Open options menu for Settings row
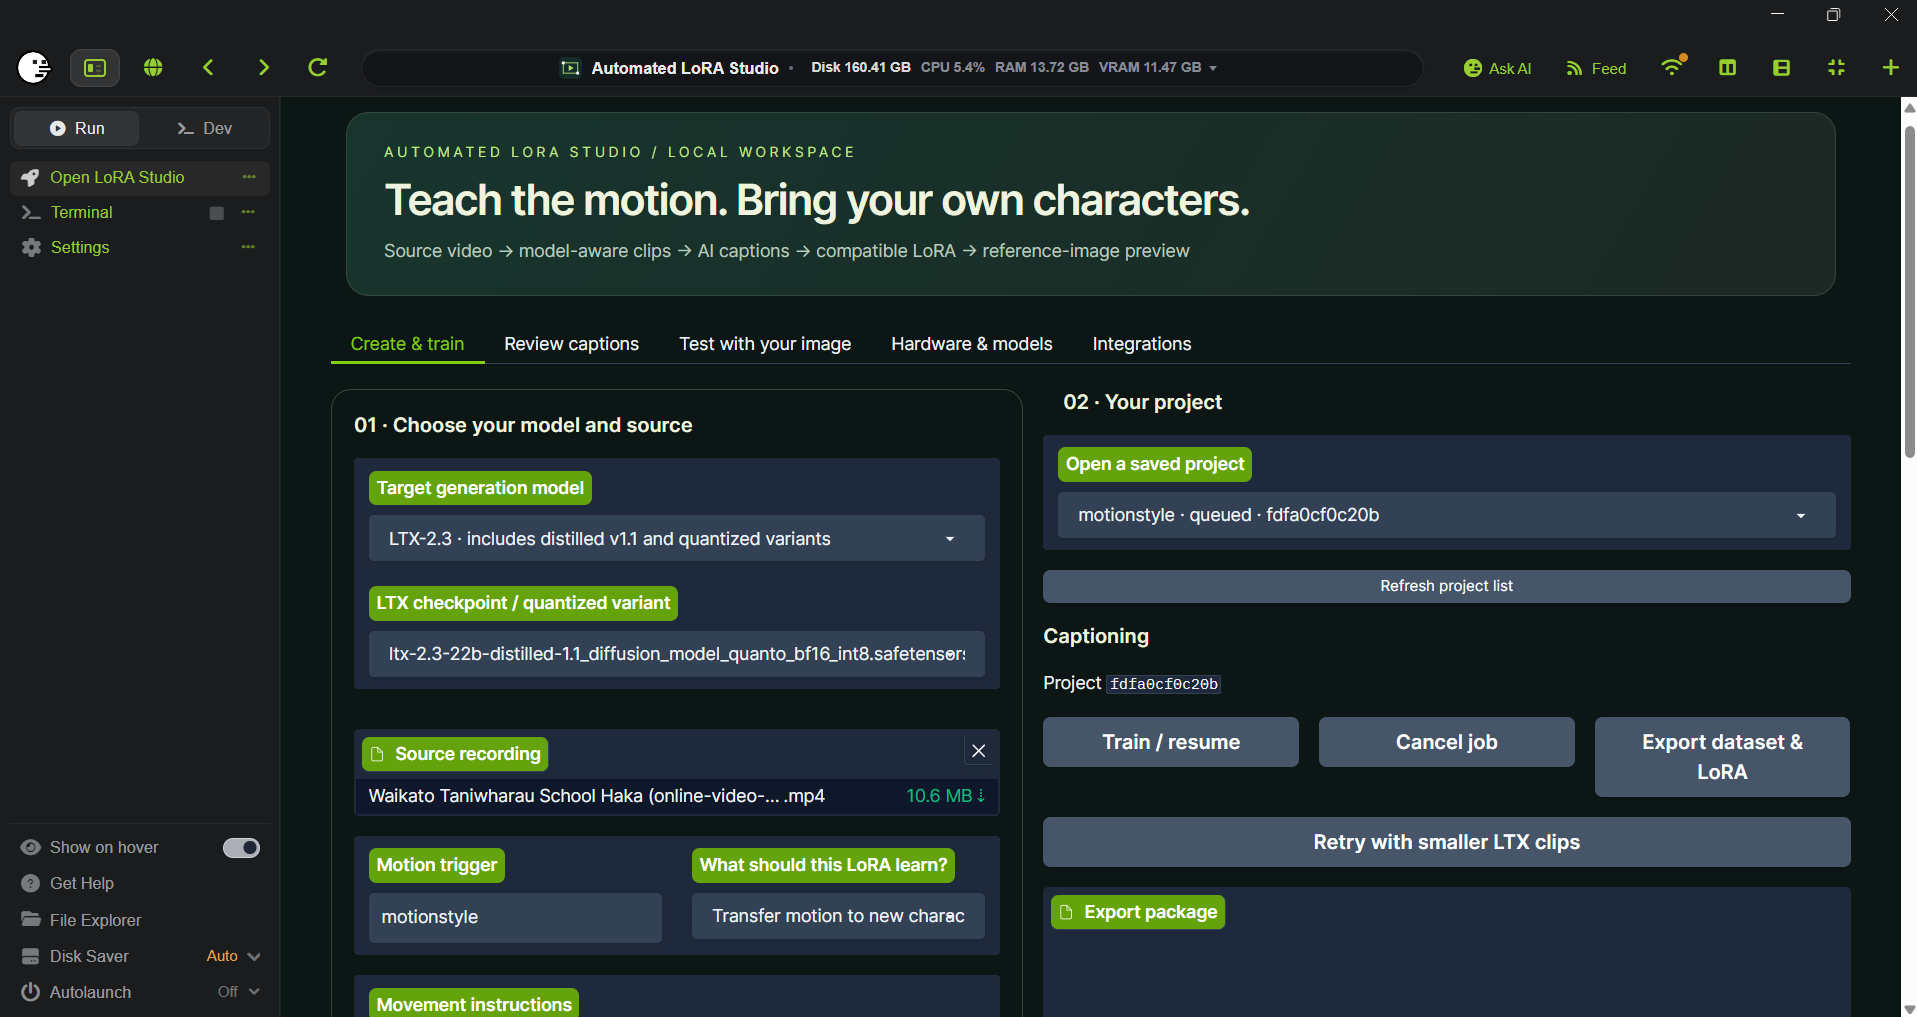 pos(249,247)
